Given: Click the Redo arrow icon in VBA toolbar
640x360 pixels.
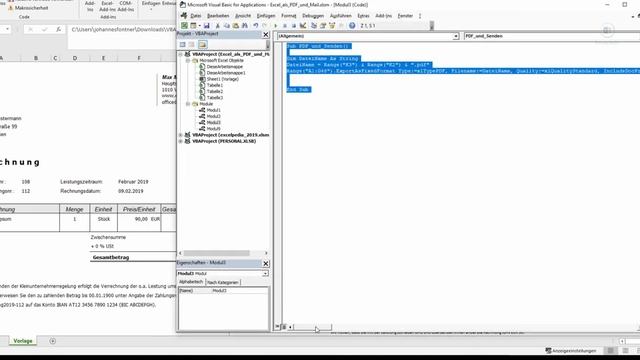Looking at the screenshot, I should [x=264, y=26].
